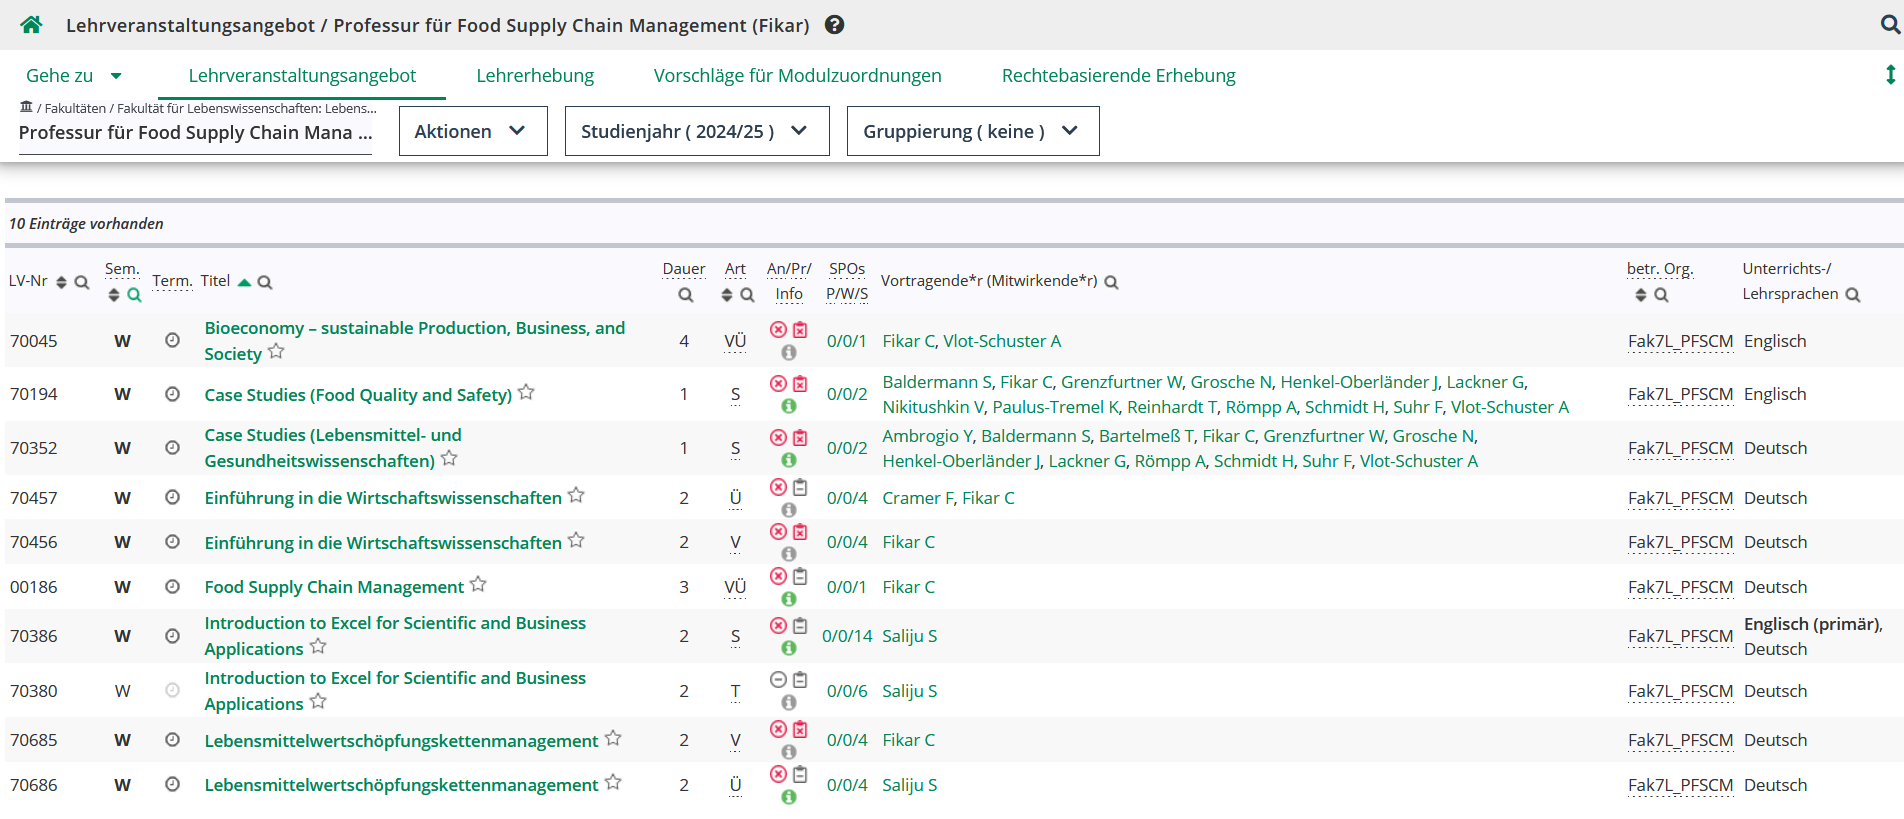The width and height of the screenshot is (1904, 819).
Task: Click the search magnifier in top right
Action: click(x=1889, y=25)
